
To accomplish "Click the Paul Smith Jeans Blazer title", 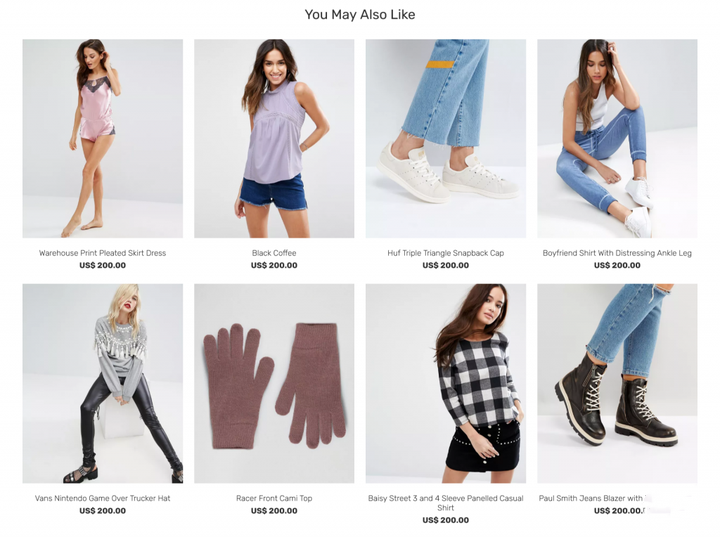I will pyautogui.click(x=591, y=498).
